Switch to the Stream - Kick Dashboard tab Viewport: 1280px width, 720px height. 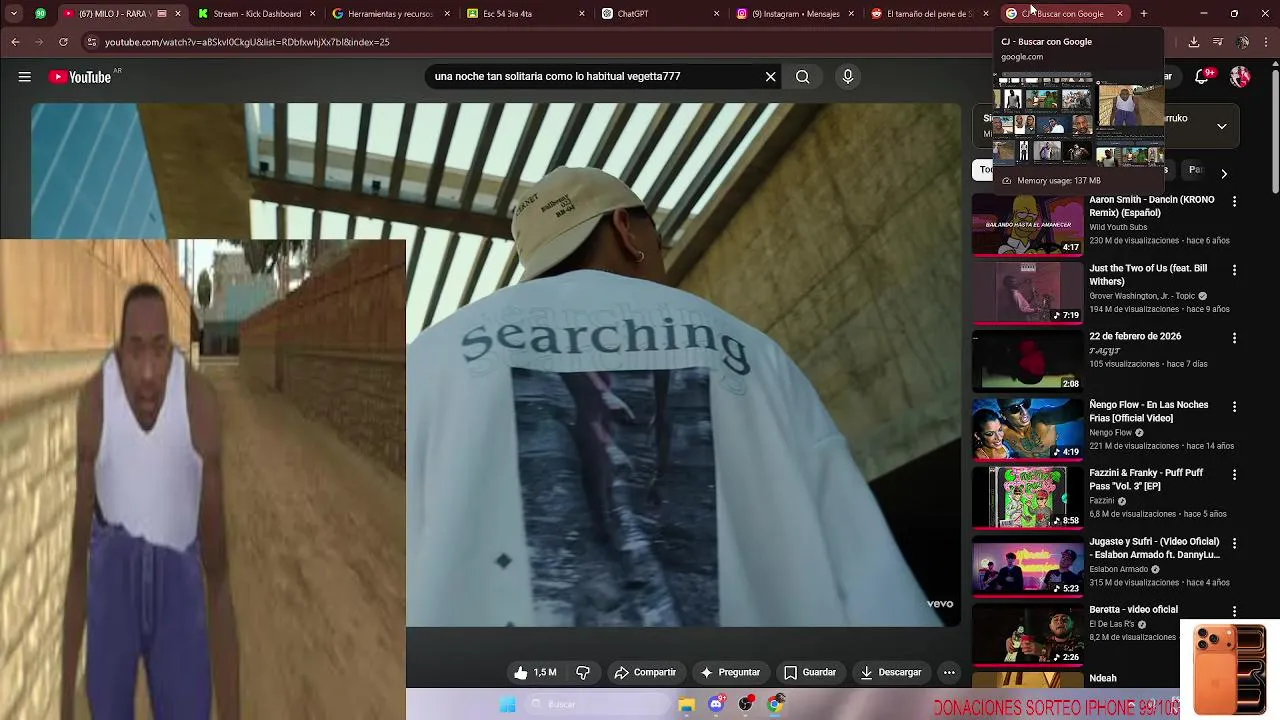(x=257, y=14)
